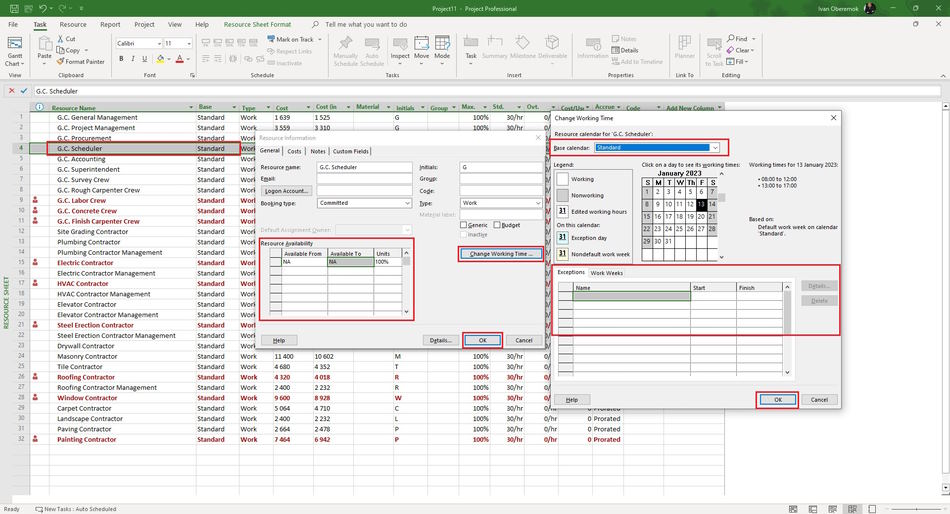Click the Mark on Track icon
The height and width of the screenshot is (514, 950).
271,39
